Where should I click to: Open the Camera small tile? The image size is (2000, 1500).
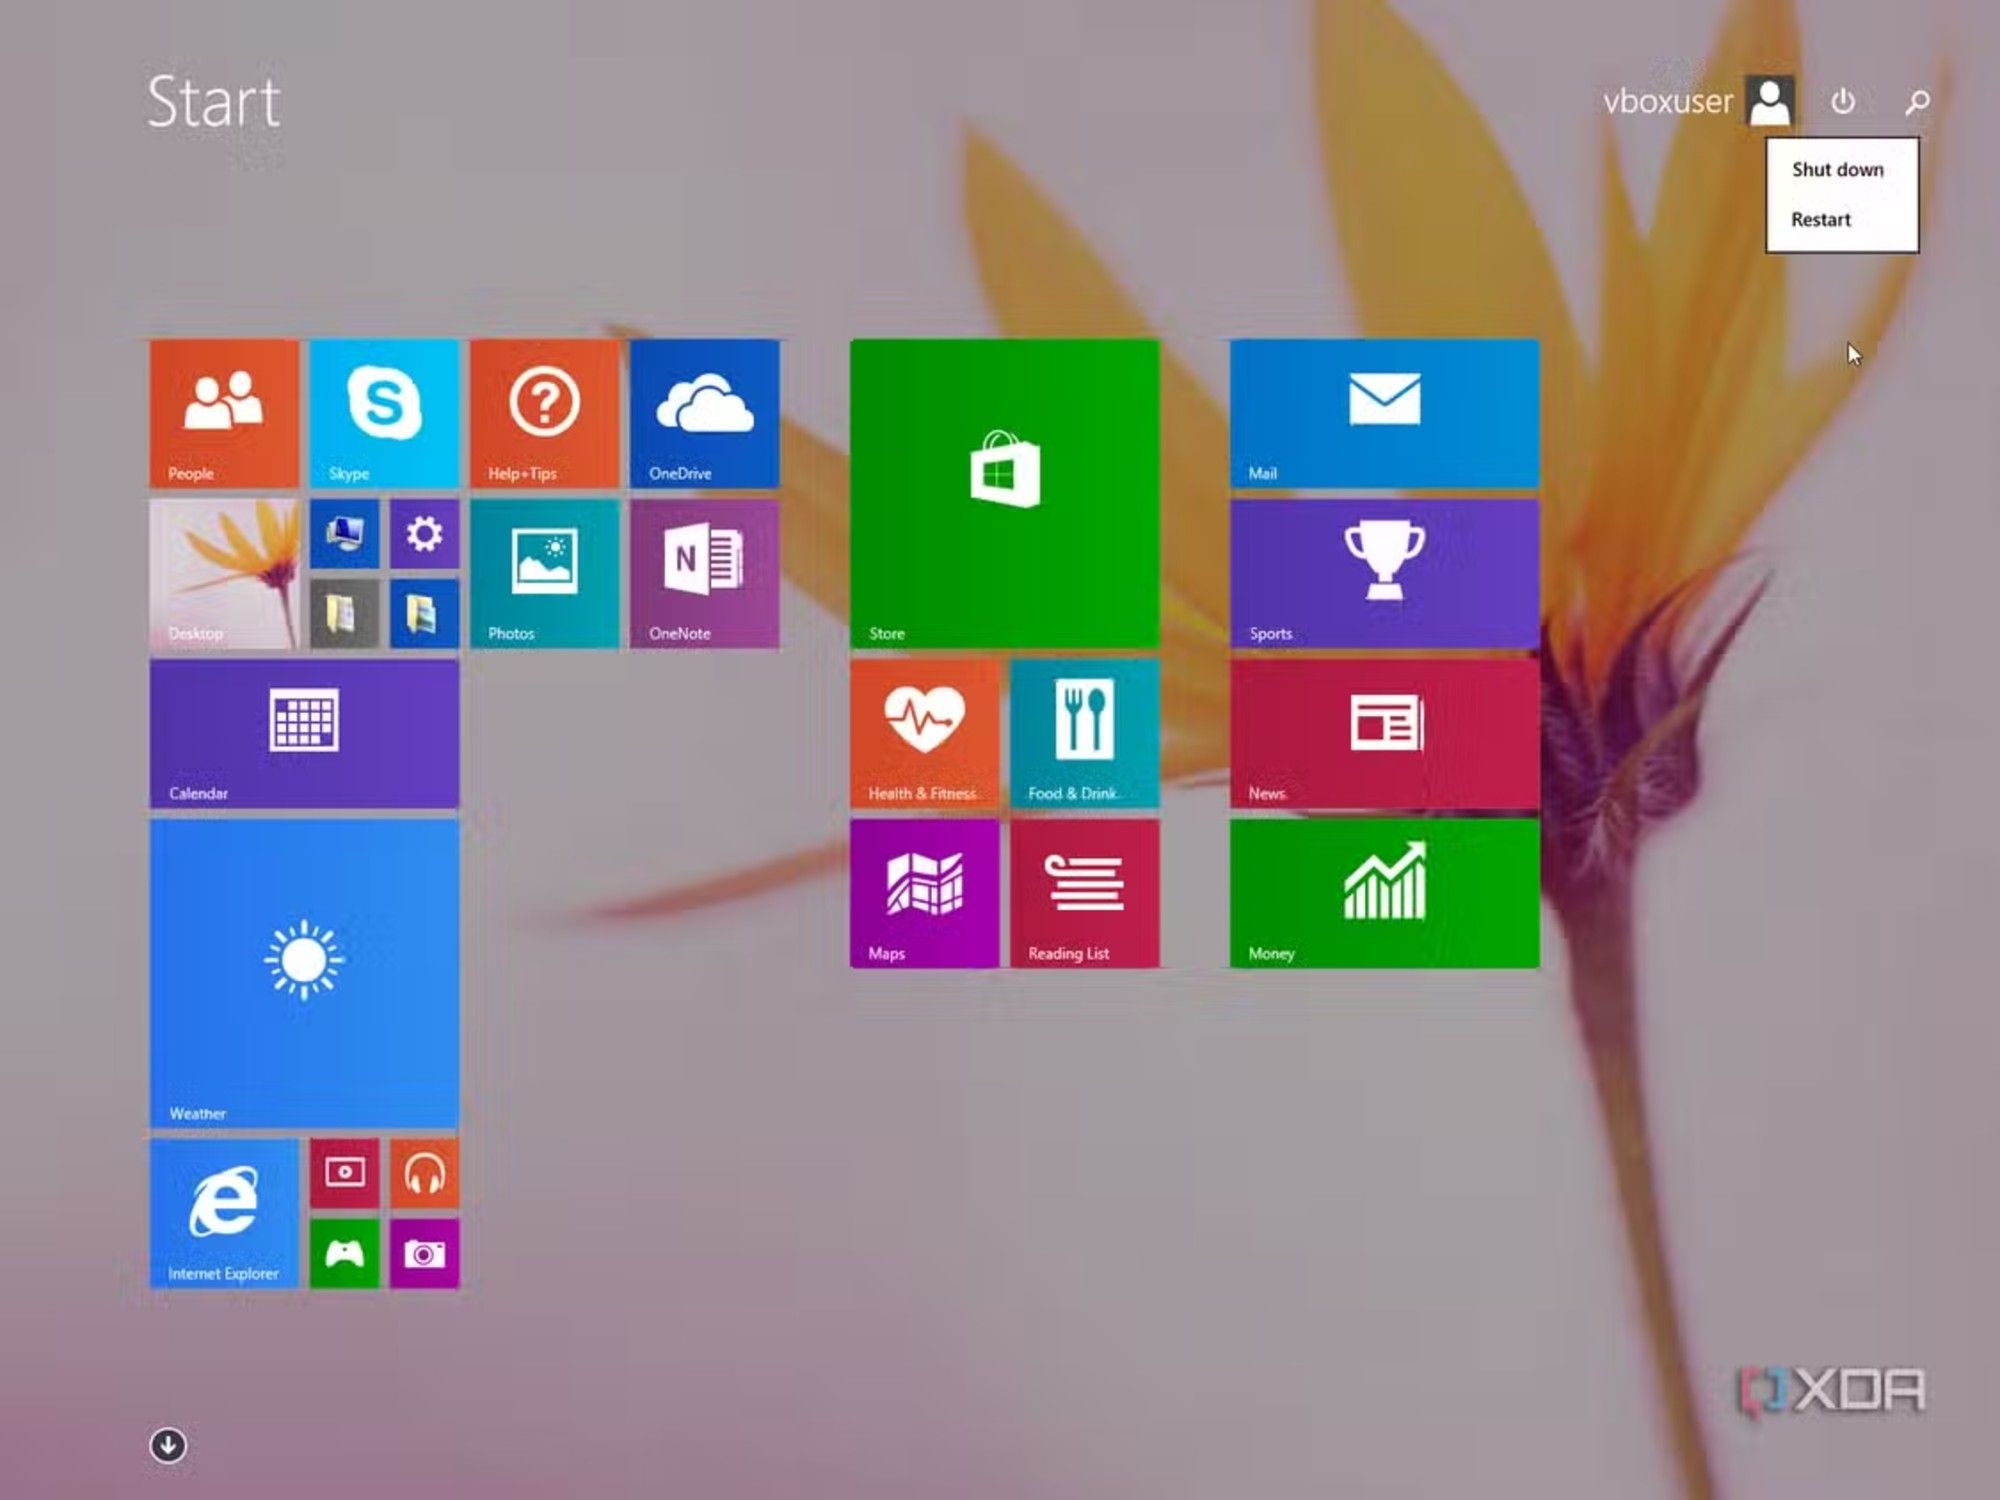(424, 1253)
